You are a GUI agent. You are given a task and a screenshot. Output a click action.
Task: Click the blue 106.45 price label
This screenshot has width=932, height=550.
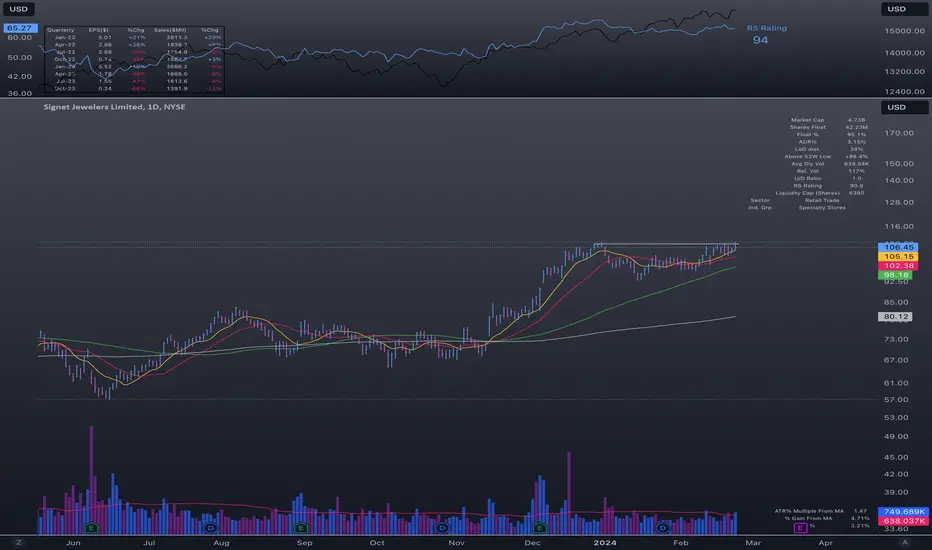tap(898, 247)
